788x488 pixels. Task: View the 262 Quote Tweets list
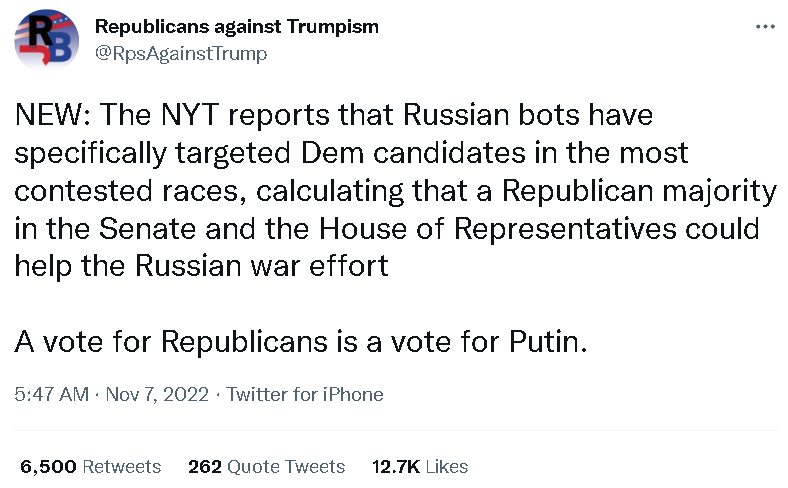(266, 466)
